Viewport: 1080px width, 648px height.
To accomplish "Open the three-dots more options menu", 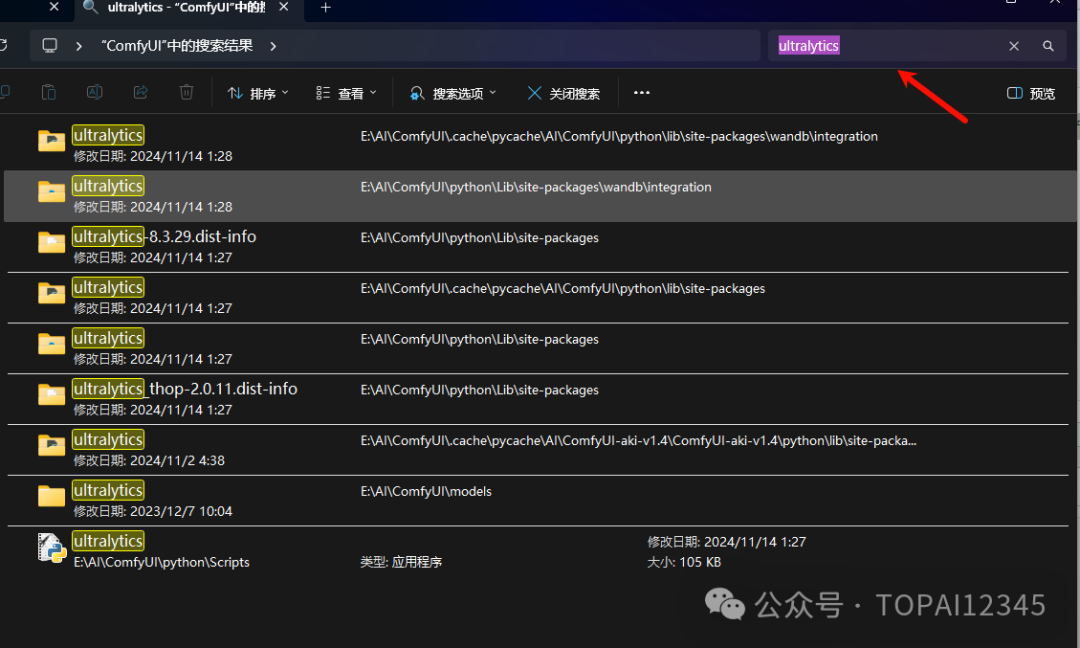I will pos(641,93).
